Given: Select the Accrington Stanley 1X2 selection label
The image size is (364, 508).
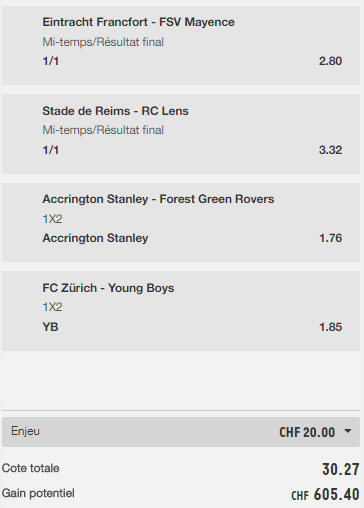Looking at the screenshot, I should (x=95, y=238).
